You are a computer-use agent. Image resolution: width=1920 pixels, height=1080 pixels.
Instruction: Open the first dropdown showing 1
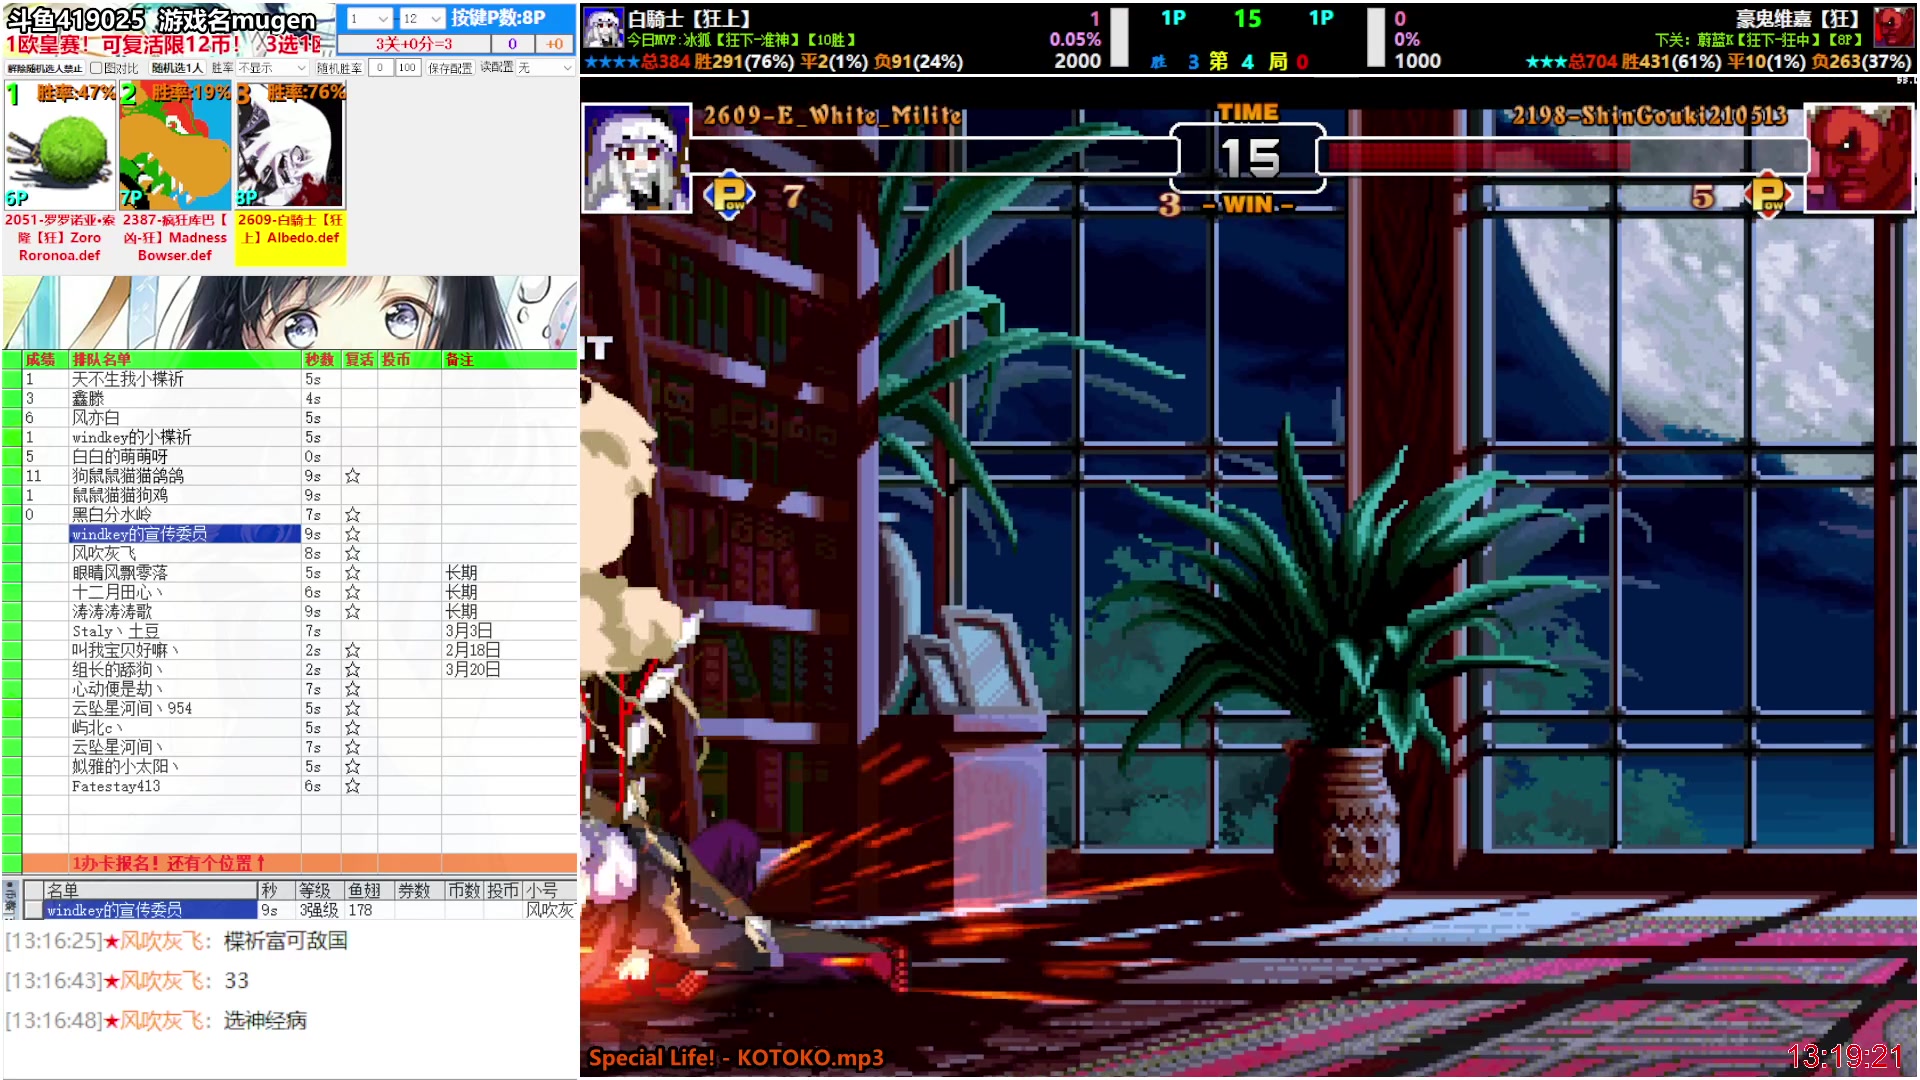pos(368,18)
